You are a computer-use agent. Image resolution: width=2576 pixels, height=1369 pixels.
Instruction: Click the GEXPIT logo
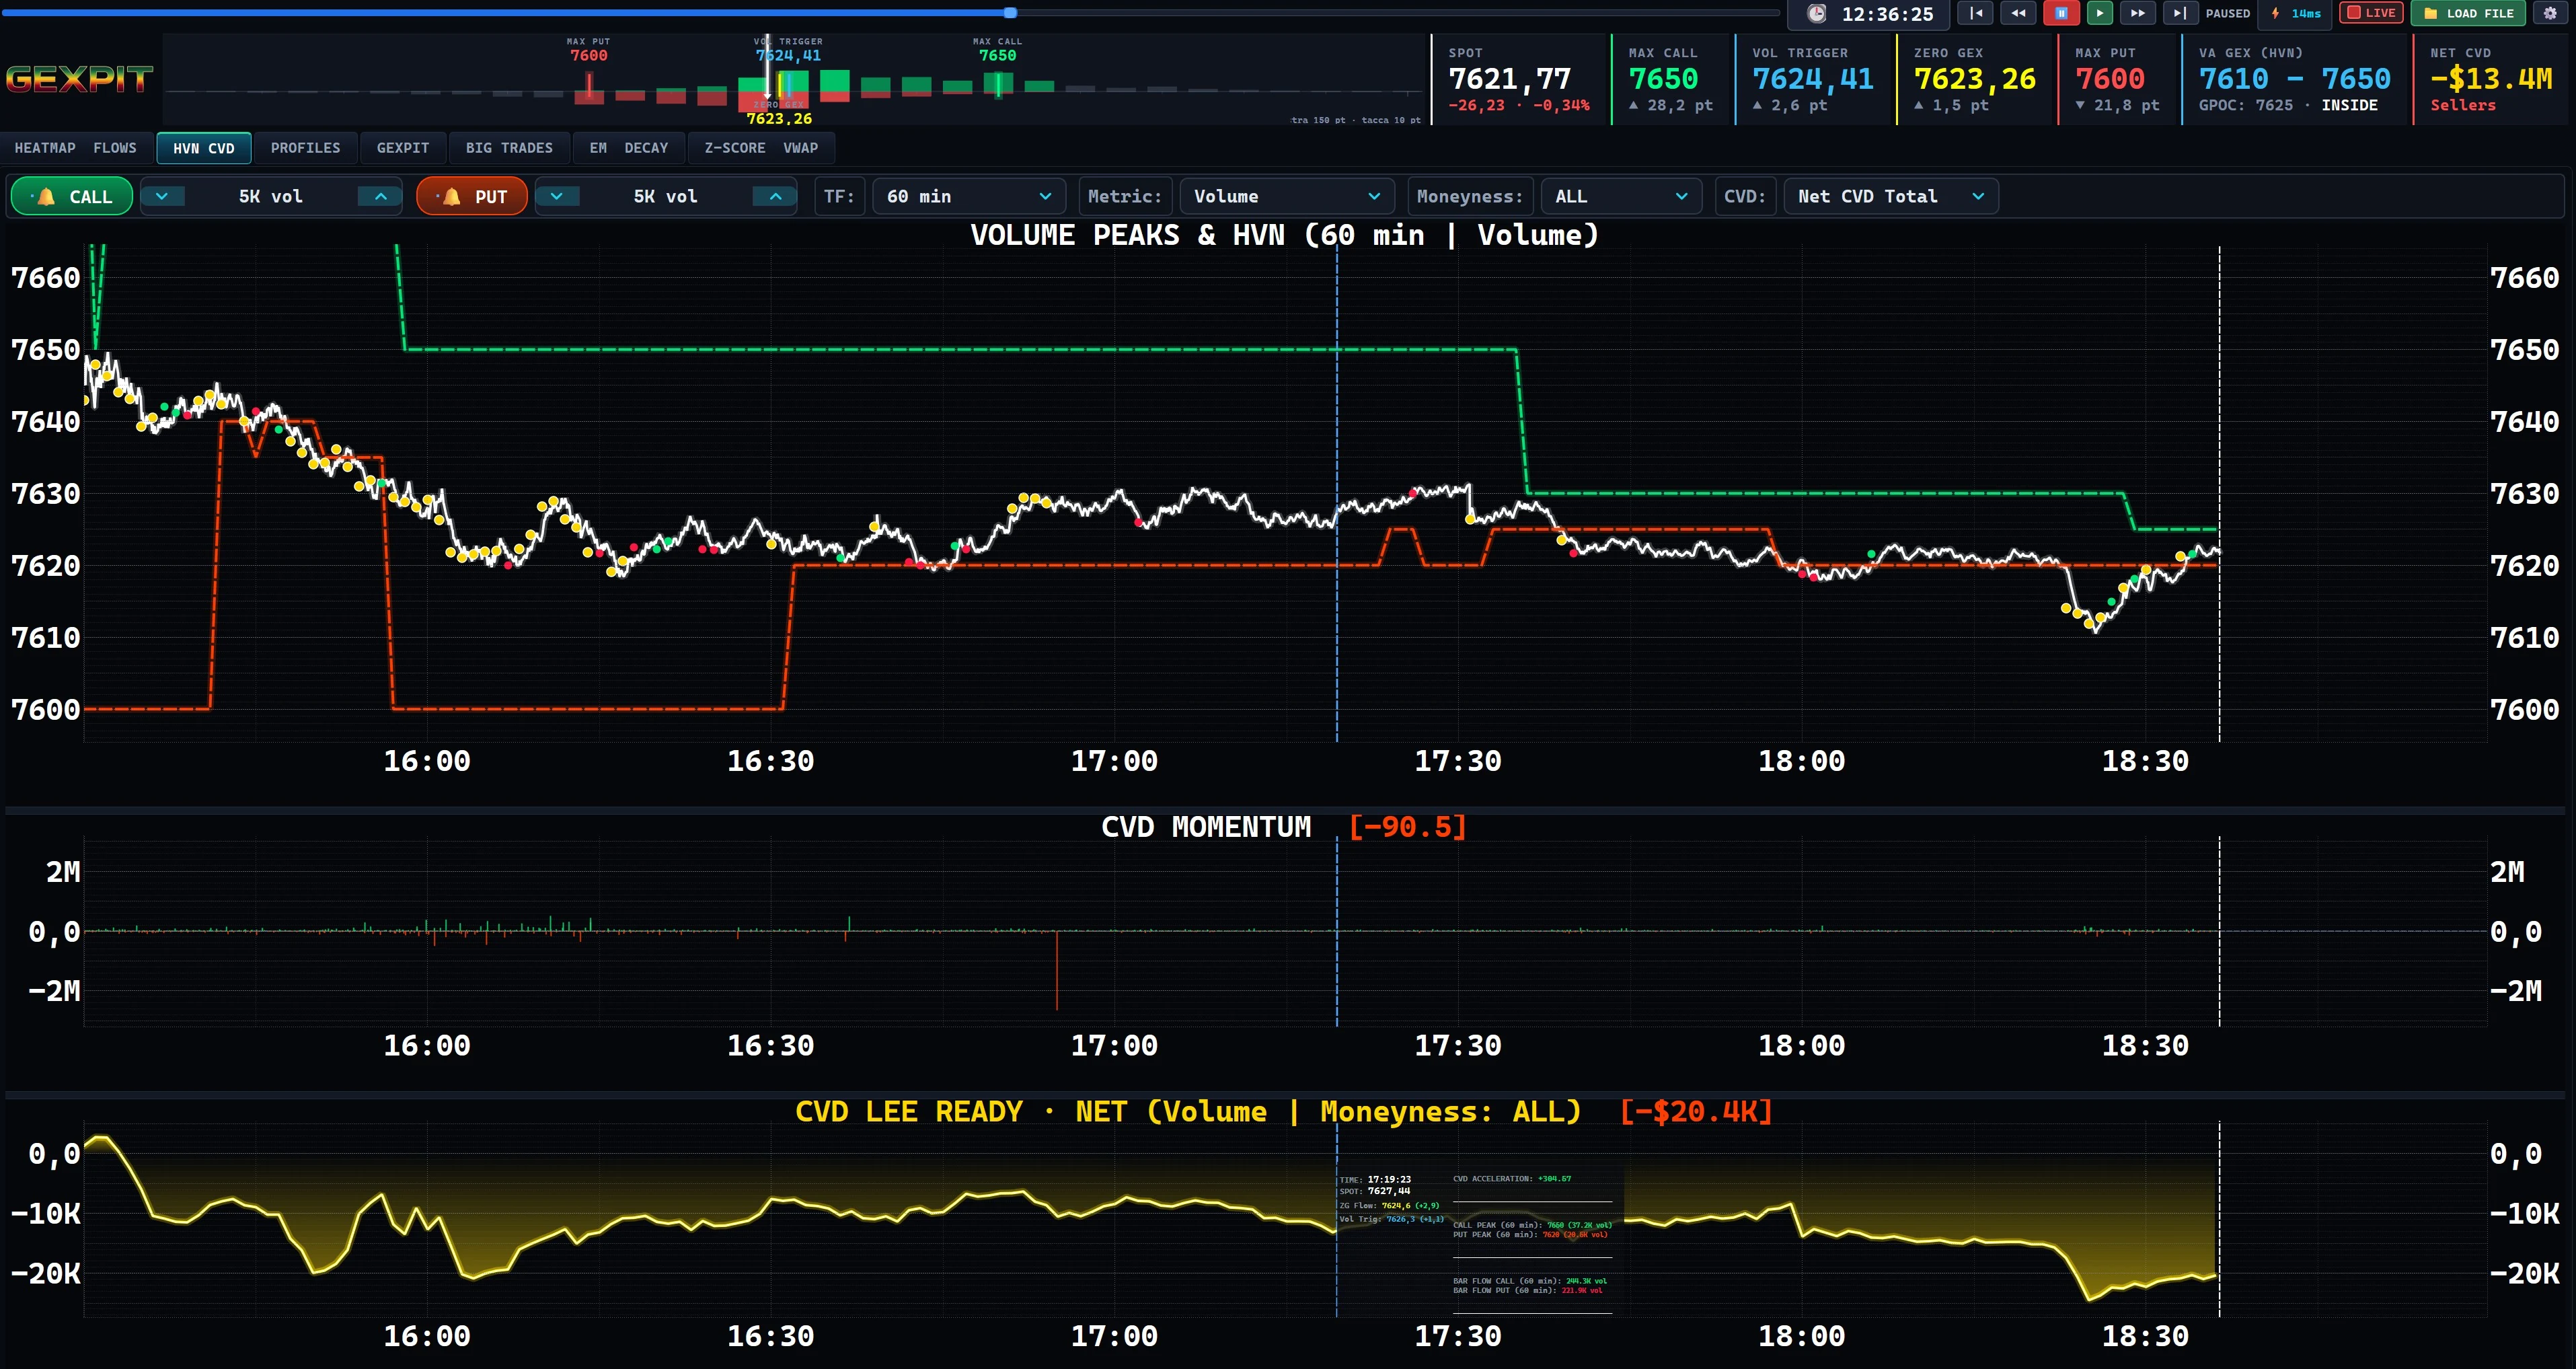click(x=79, y=79)
